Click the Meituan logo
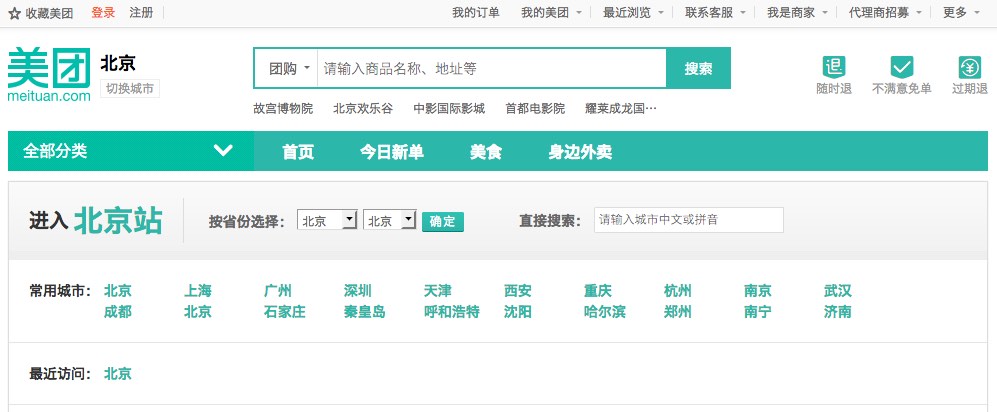The height and width of the screenshot is (412, 997). click(49, 74)
